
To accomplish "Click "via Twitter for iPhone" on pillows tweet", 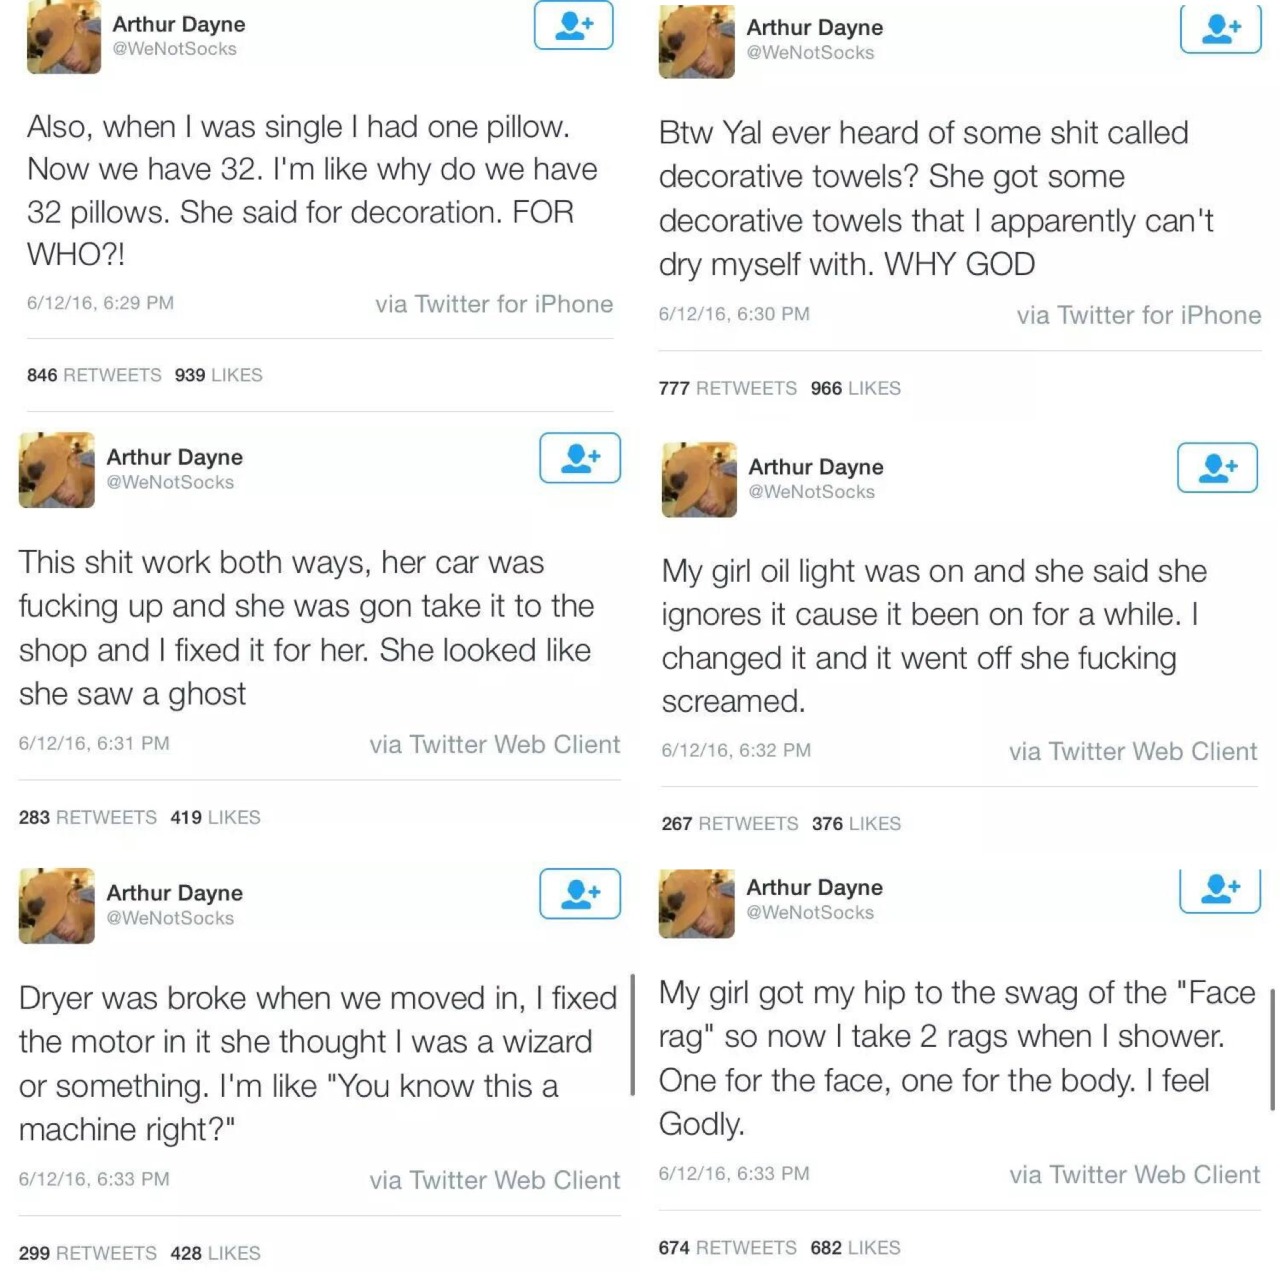I will pyautogui.click(x=494, y=304).
